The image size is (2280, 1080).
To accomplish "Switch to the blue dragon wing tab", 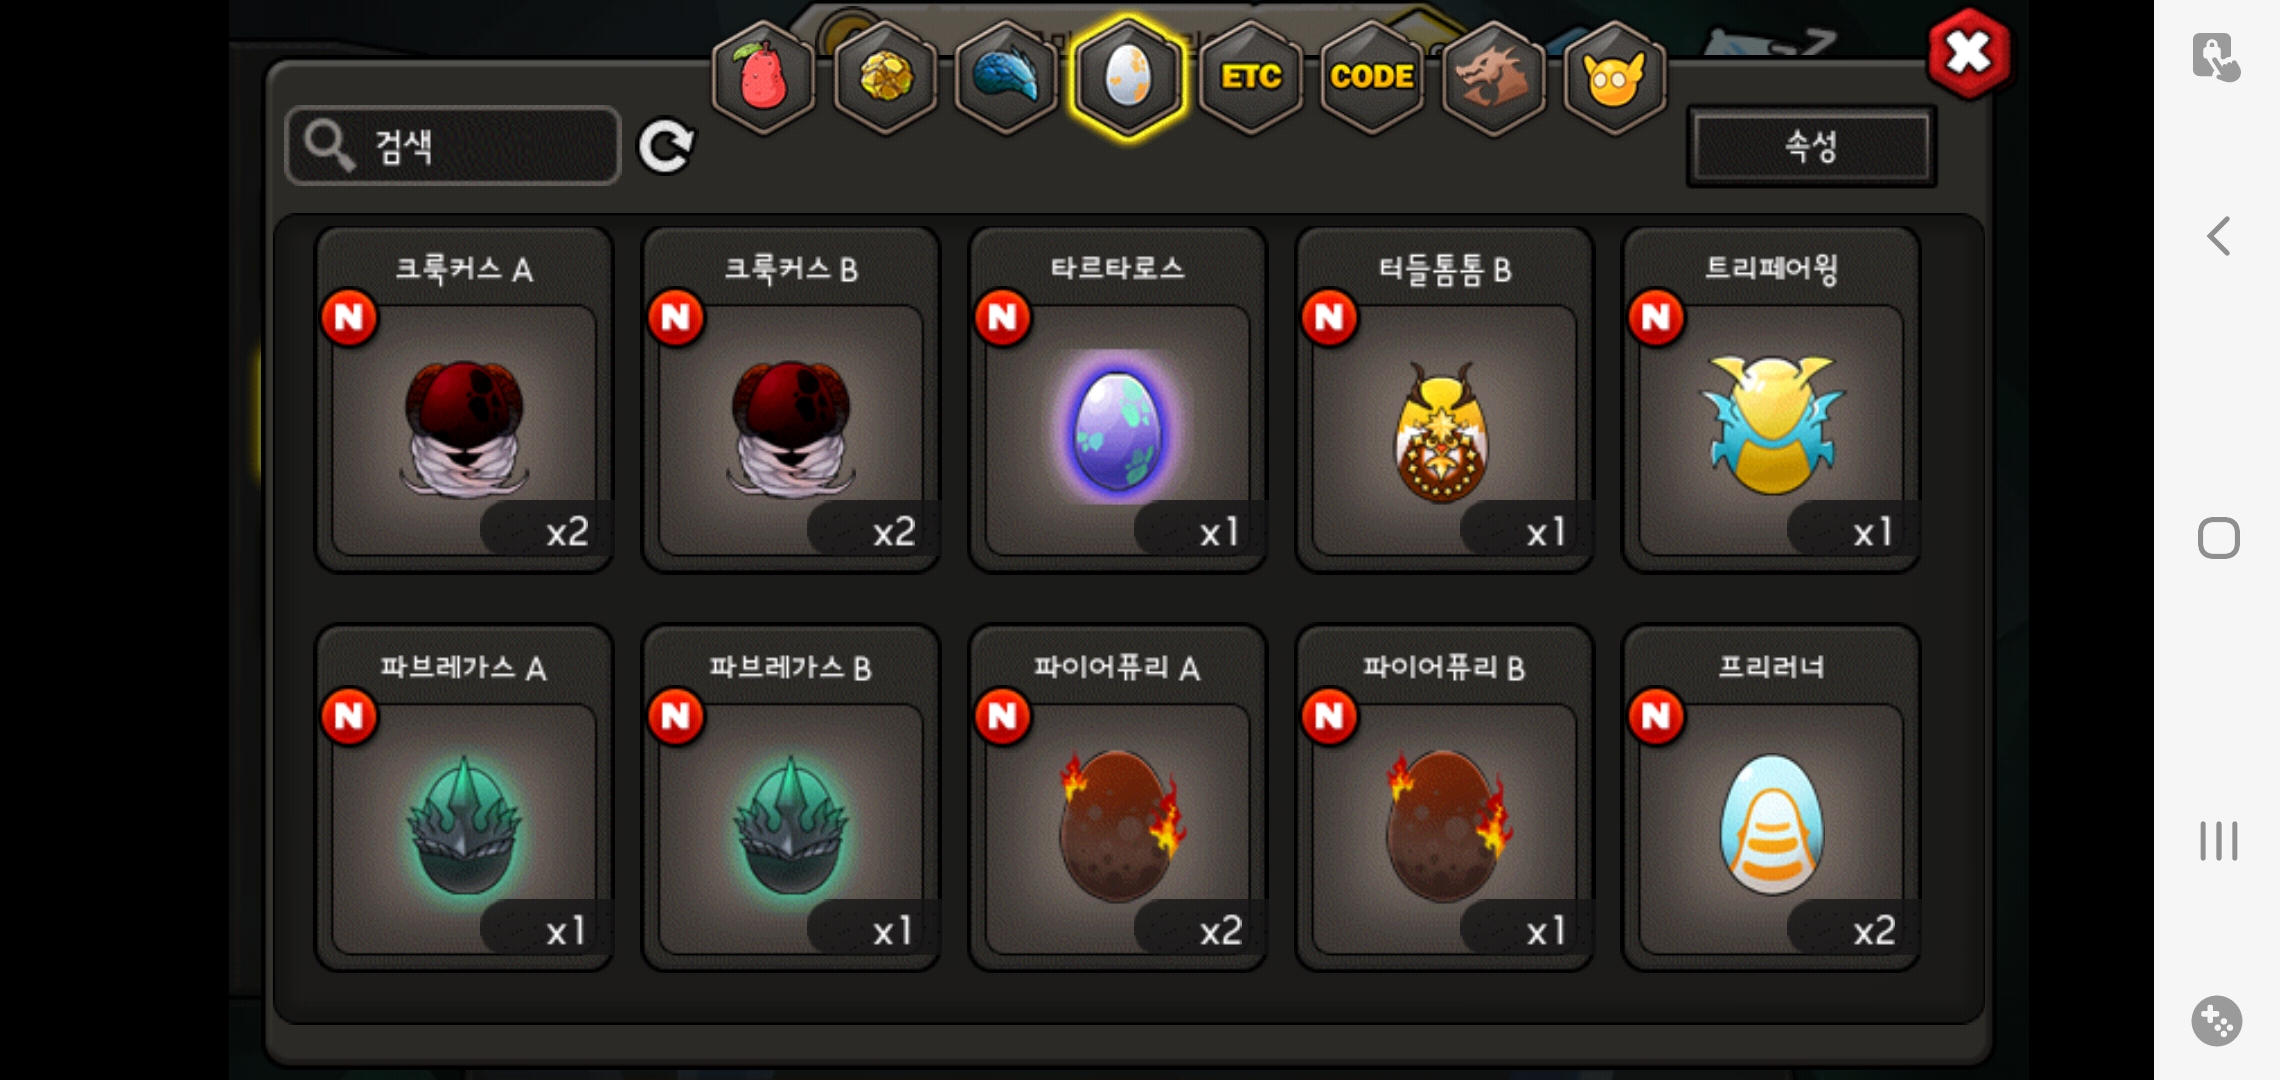I will pyautogui.click(x=1006, y=78).
